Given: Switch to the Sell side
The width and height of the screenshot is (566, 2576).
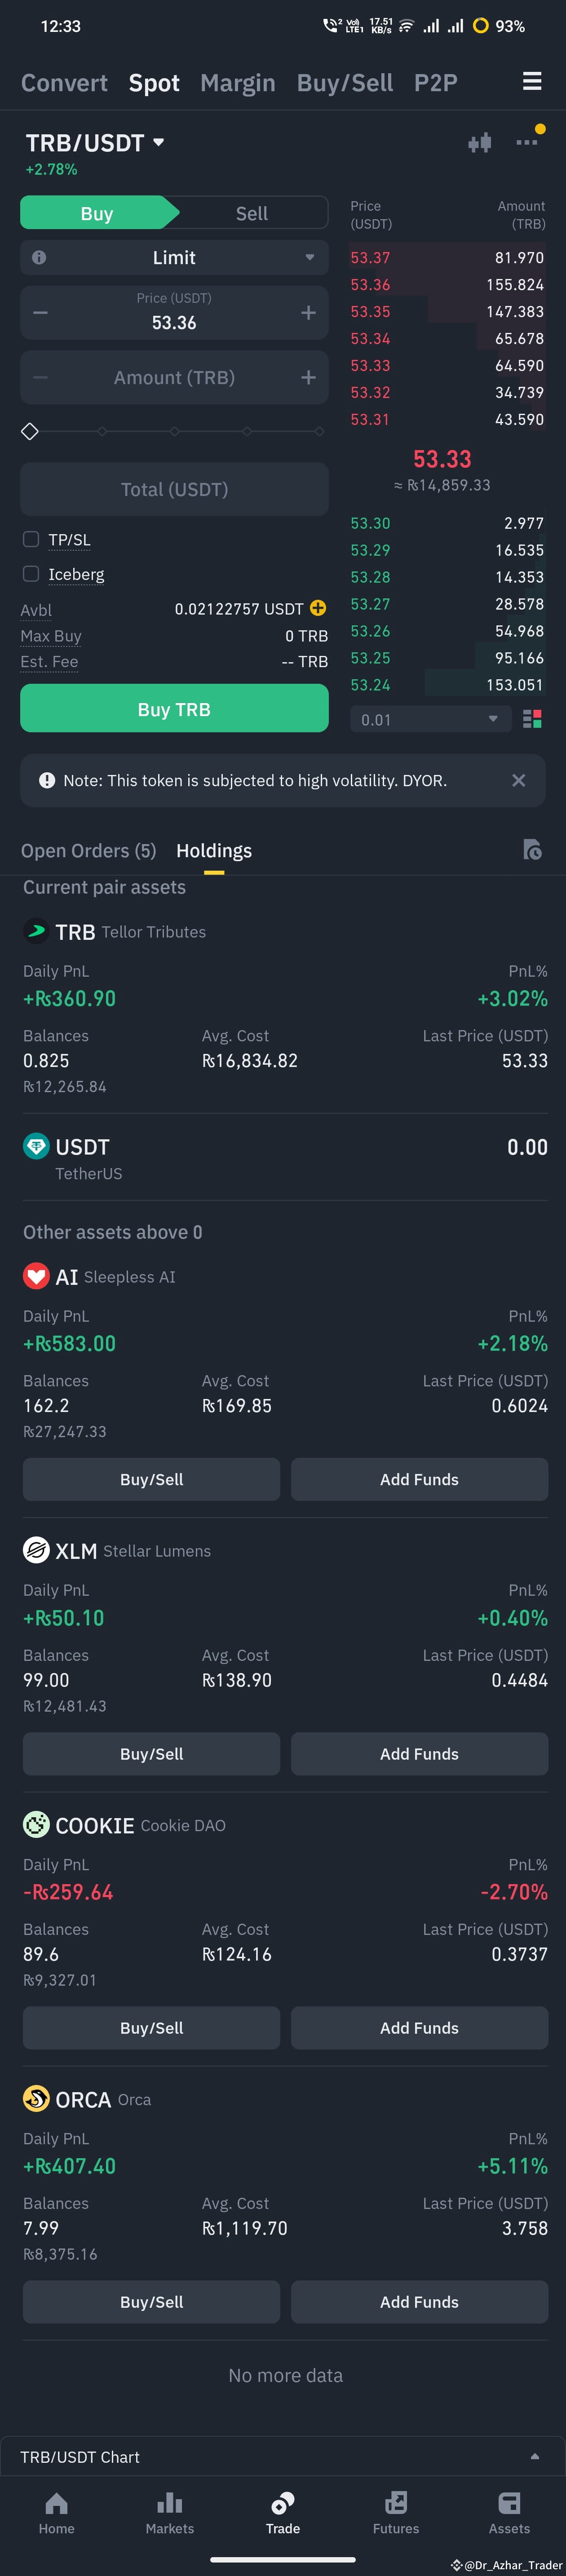Looking at the screenshot, I should (x=251, y=212).
